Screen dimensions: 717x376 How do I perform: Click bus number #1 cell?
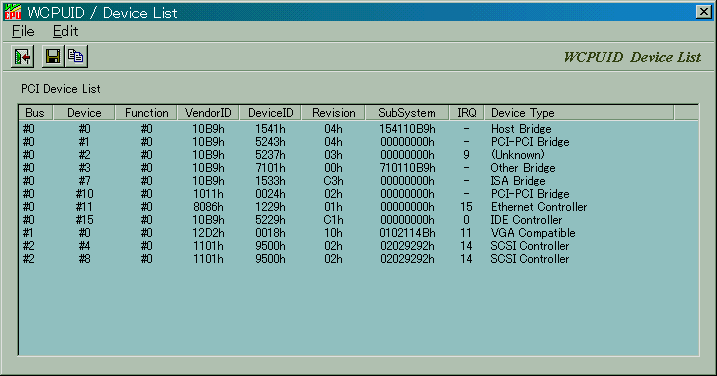click(x=28, y=233)
